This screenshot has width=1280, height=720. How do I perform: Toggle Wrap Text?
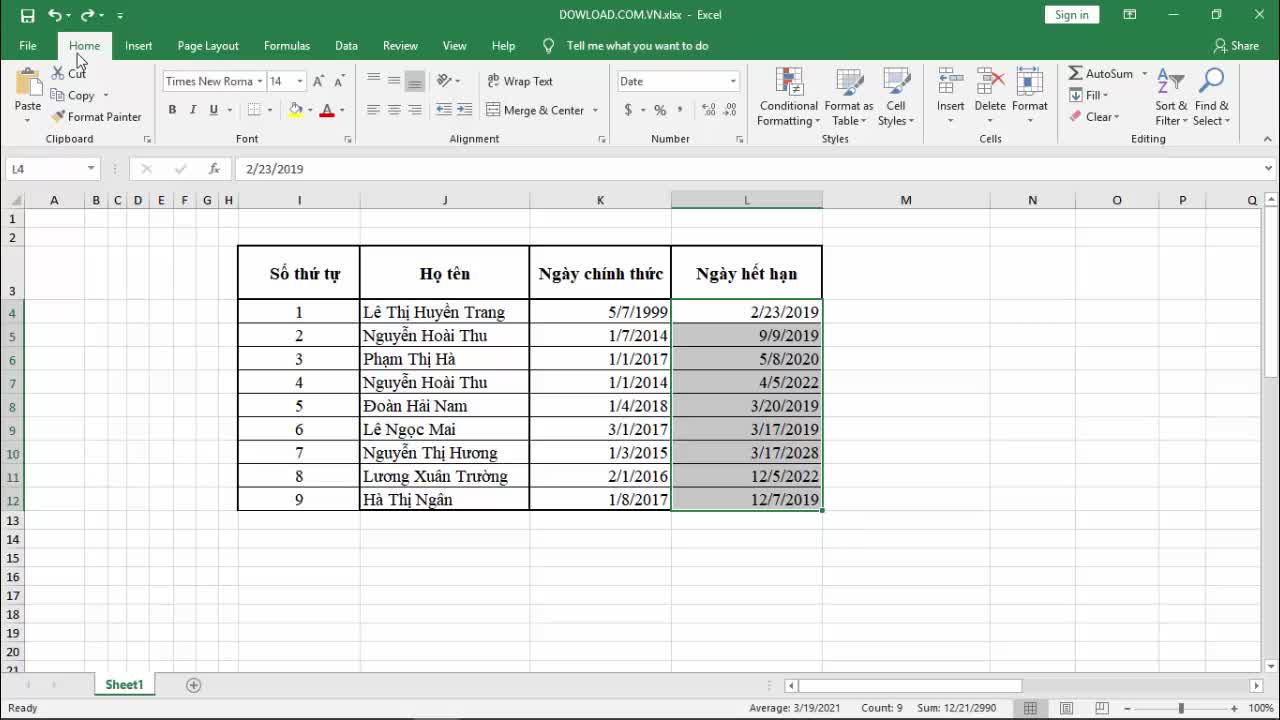(x=520, y=81)
